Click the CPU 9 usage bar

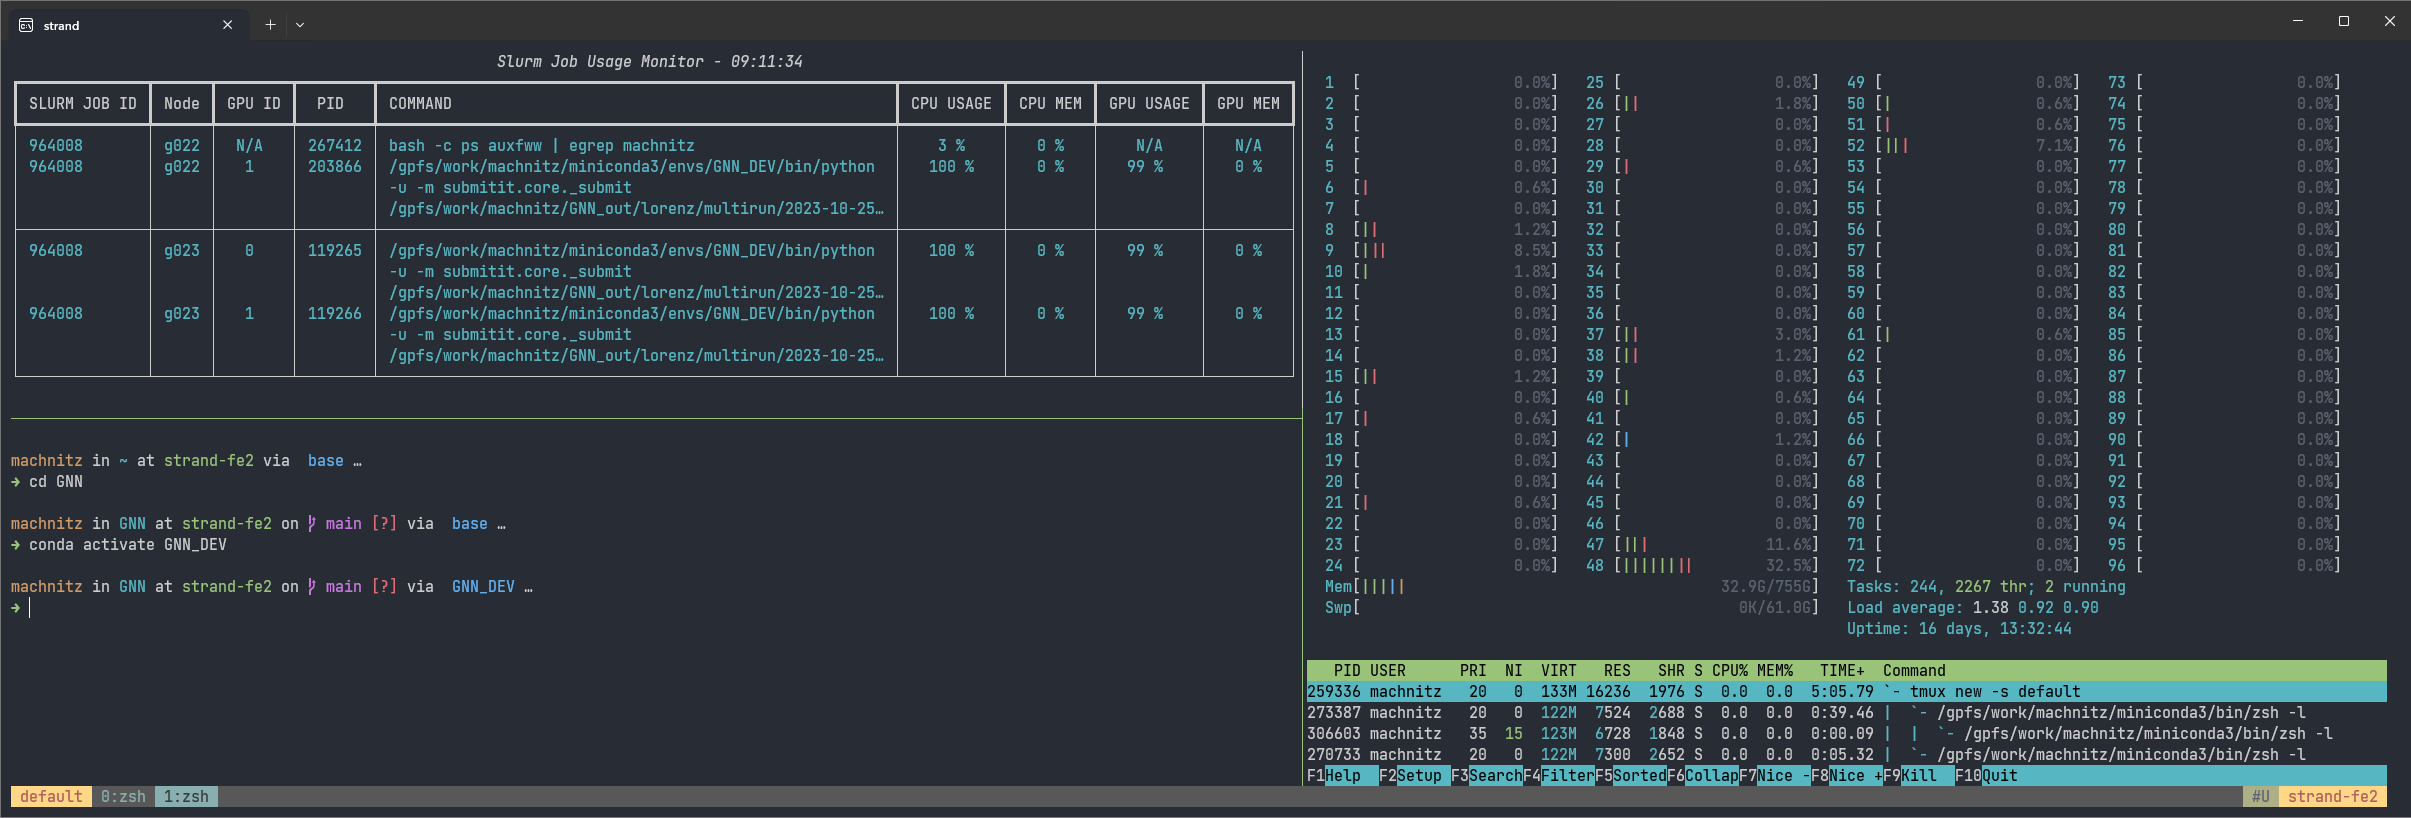[1441, 251]
